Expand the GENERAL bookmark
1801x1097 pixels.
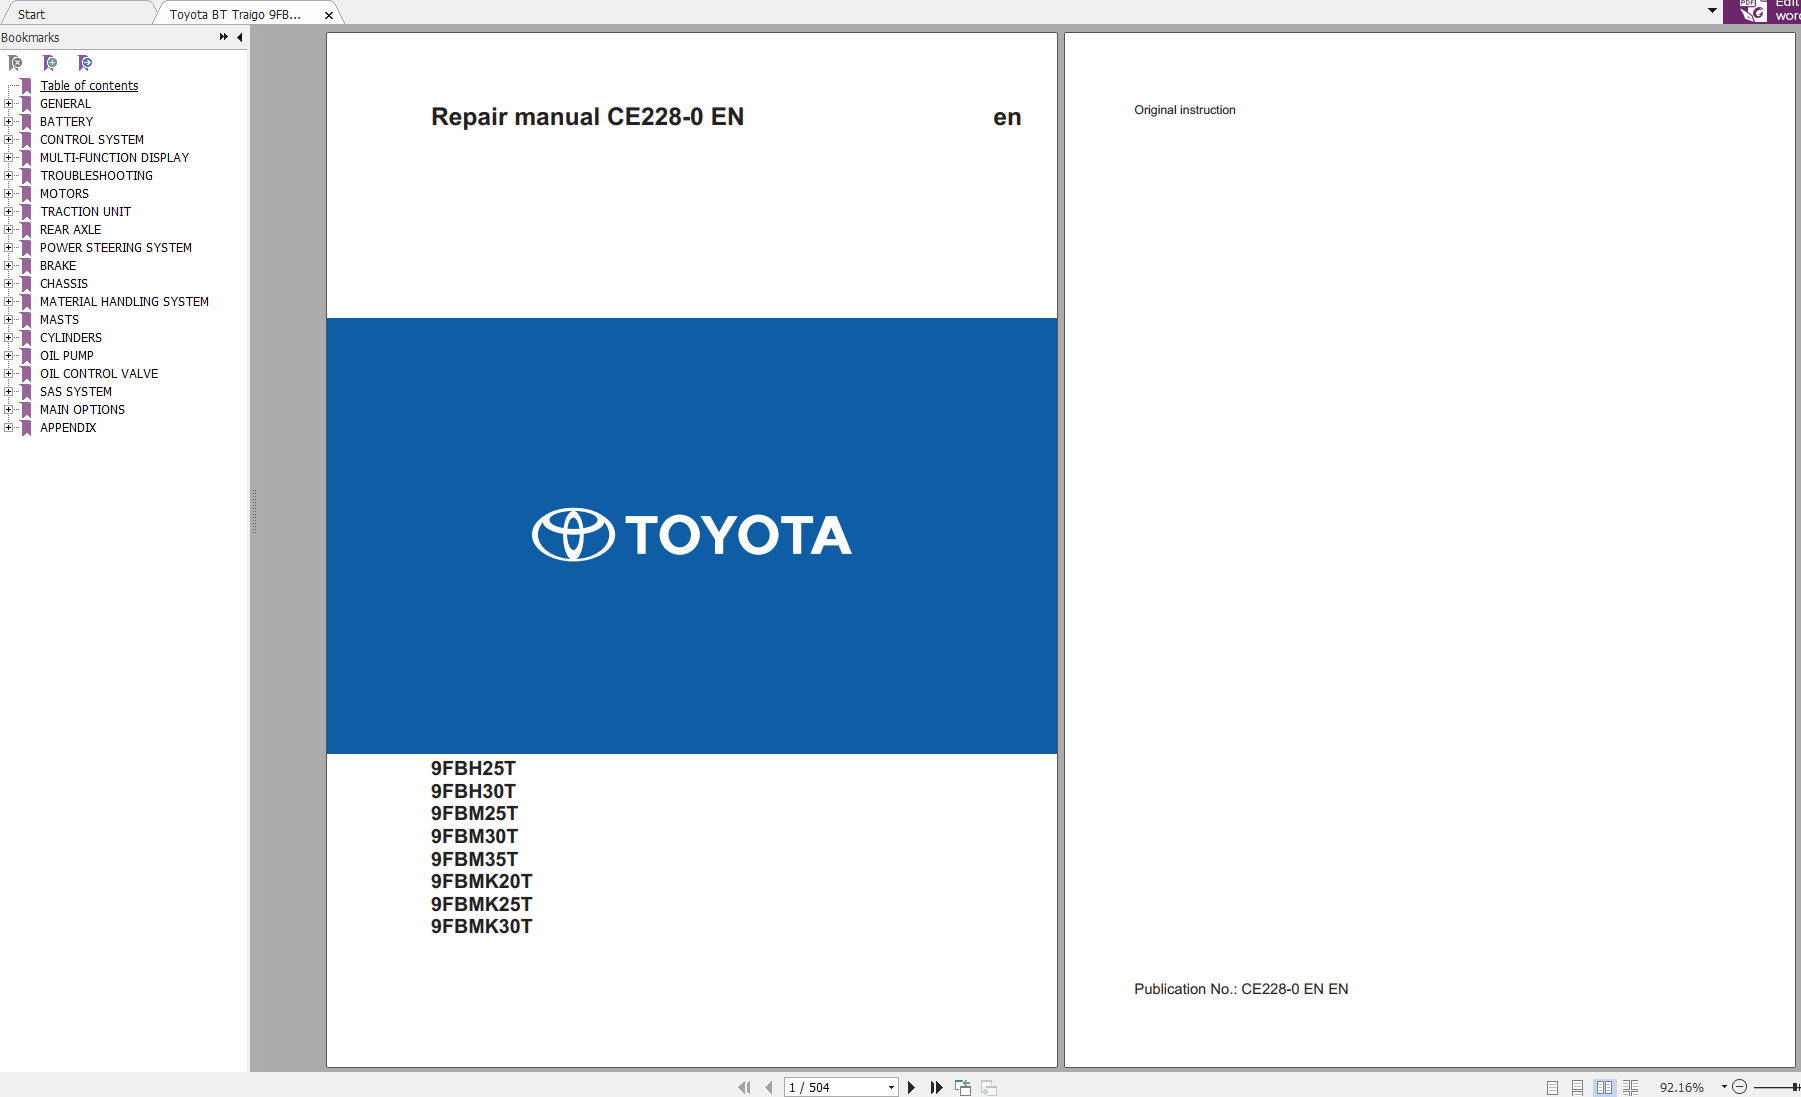tap(9, 104)
